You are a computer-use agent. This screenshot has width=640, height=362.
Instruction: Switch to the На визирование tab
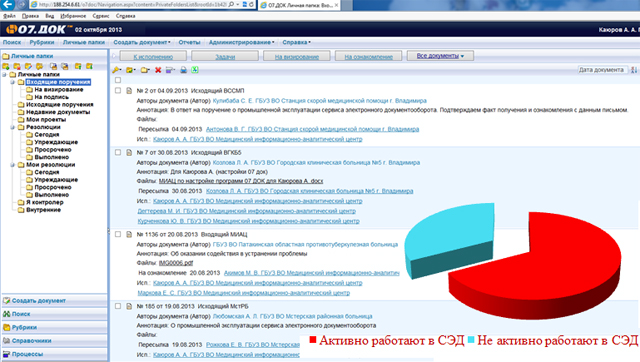coord(297,56)
